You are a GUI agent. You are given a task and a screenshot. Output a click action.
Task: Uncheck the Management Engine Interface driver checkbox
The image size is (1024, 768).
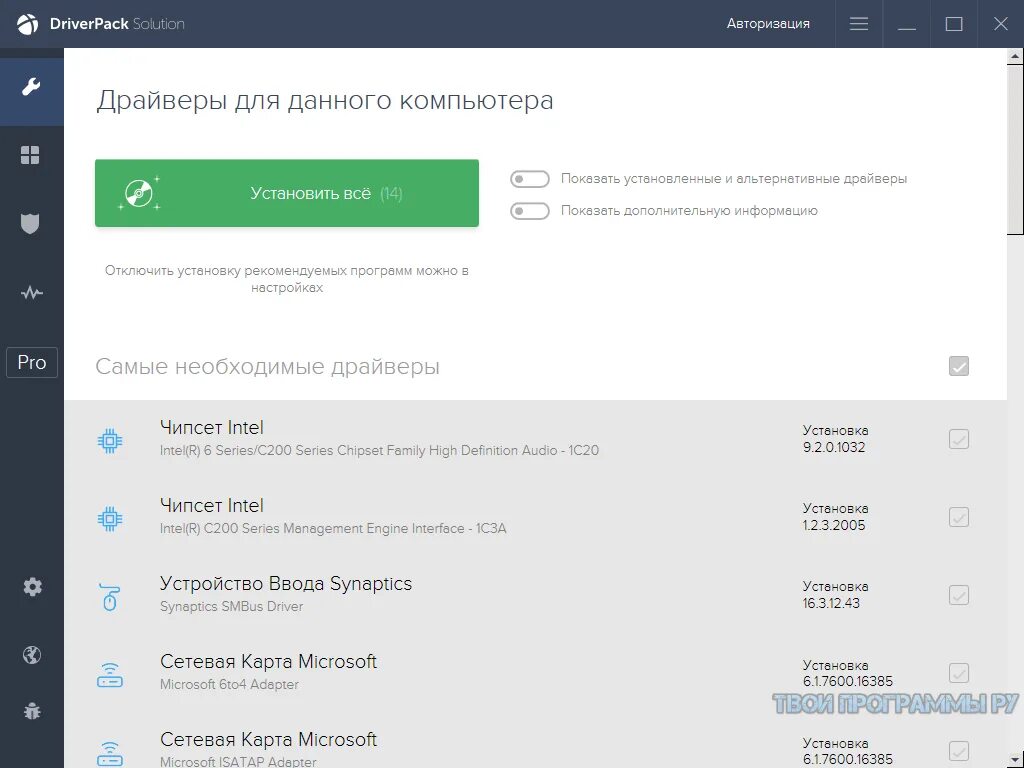point(959,517)
